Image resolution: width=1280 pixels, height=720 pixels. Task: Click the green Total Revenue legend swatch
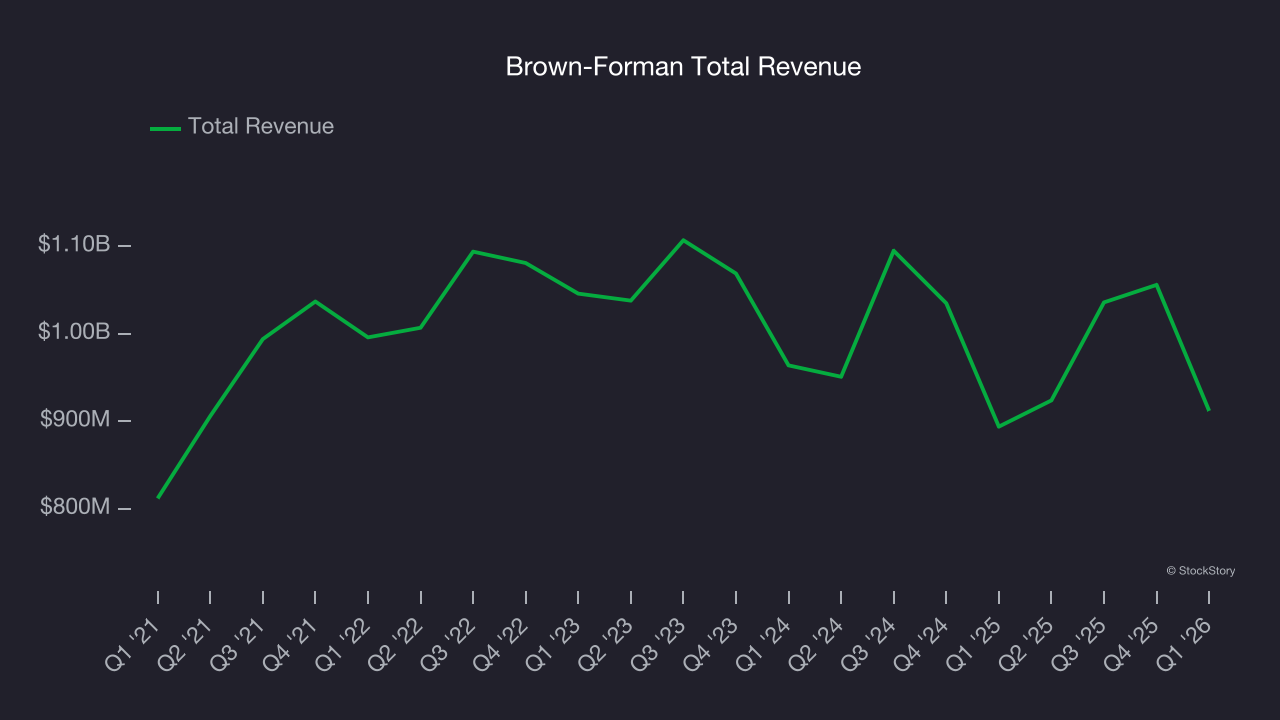click(x=165, y=128)
